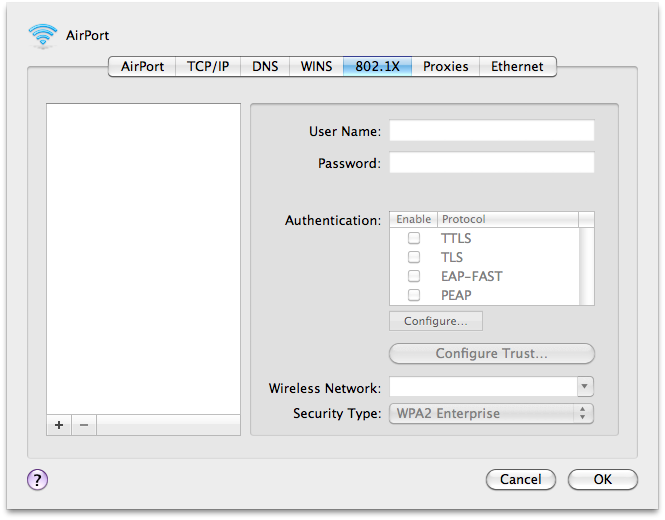Select the TTLS protocol row text
This screenshot has height=520, width=665.
pyautogui.click(x=456, y=238)
